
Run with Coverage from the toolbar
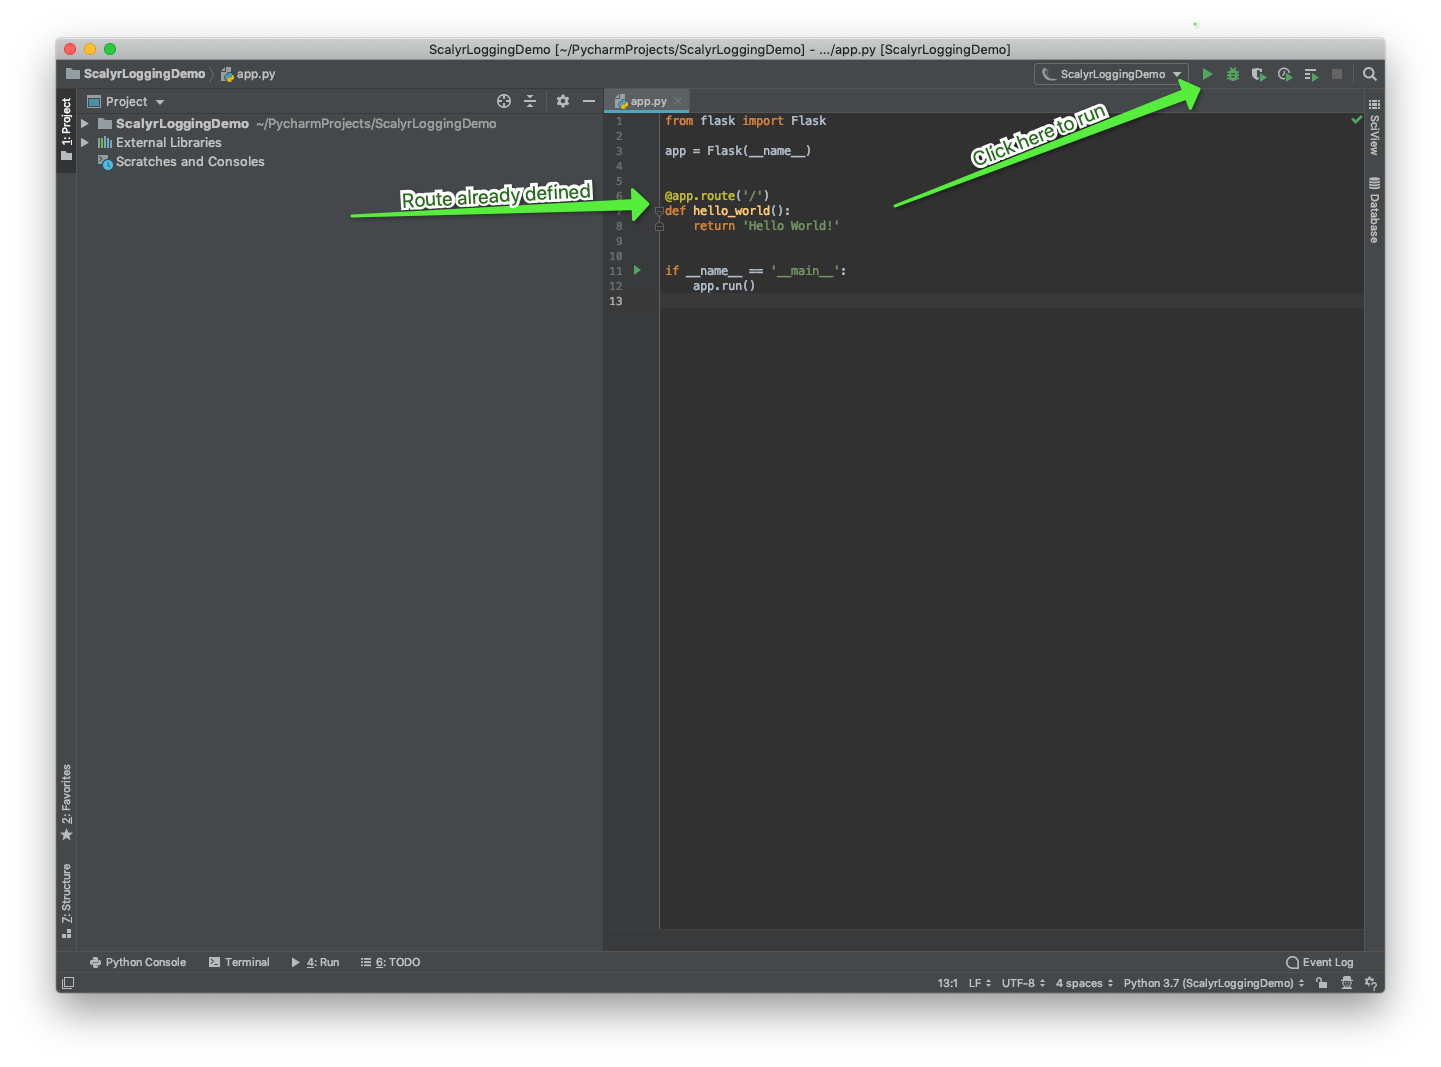click(1258, 74)
